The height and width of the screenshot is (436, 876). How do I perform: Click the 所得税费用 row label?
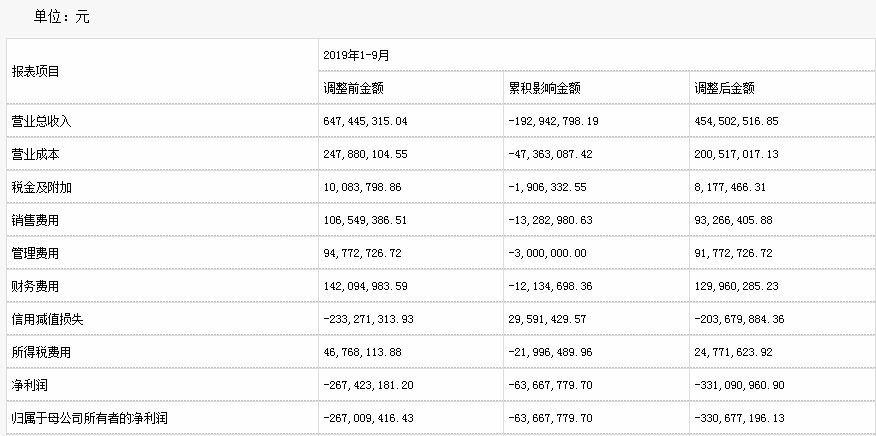(x=41, y=353)
